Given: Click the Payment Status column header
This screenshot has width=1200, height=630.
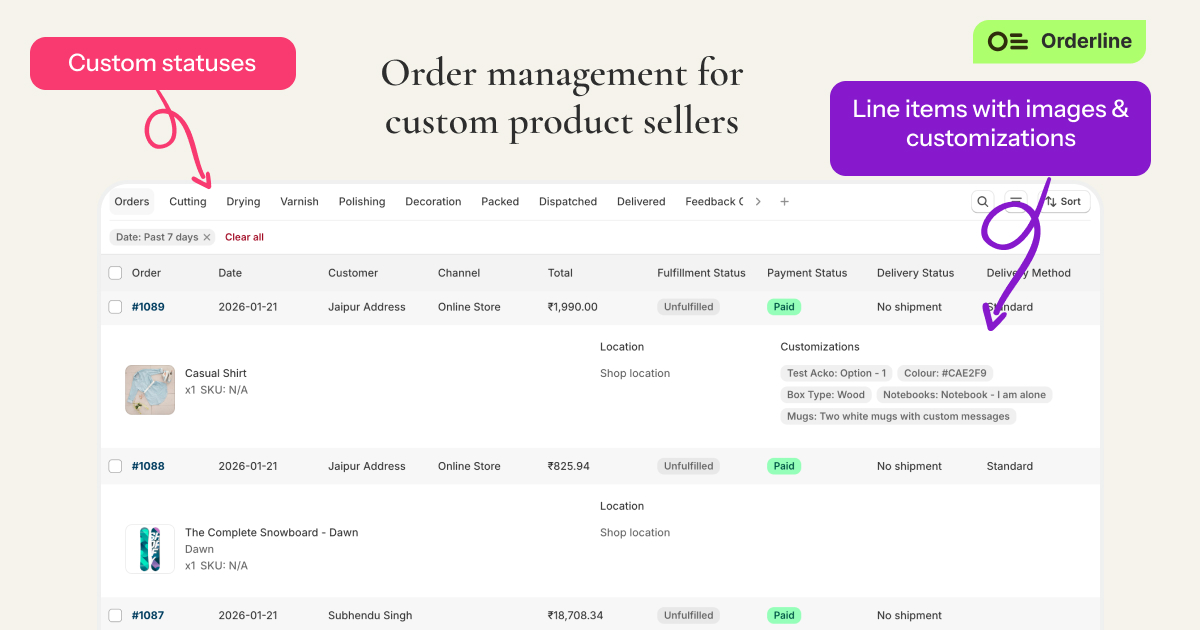Looking at the screenshot, I should 807,273.
